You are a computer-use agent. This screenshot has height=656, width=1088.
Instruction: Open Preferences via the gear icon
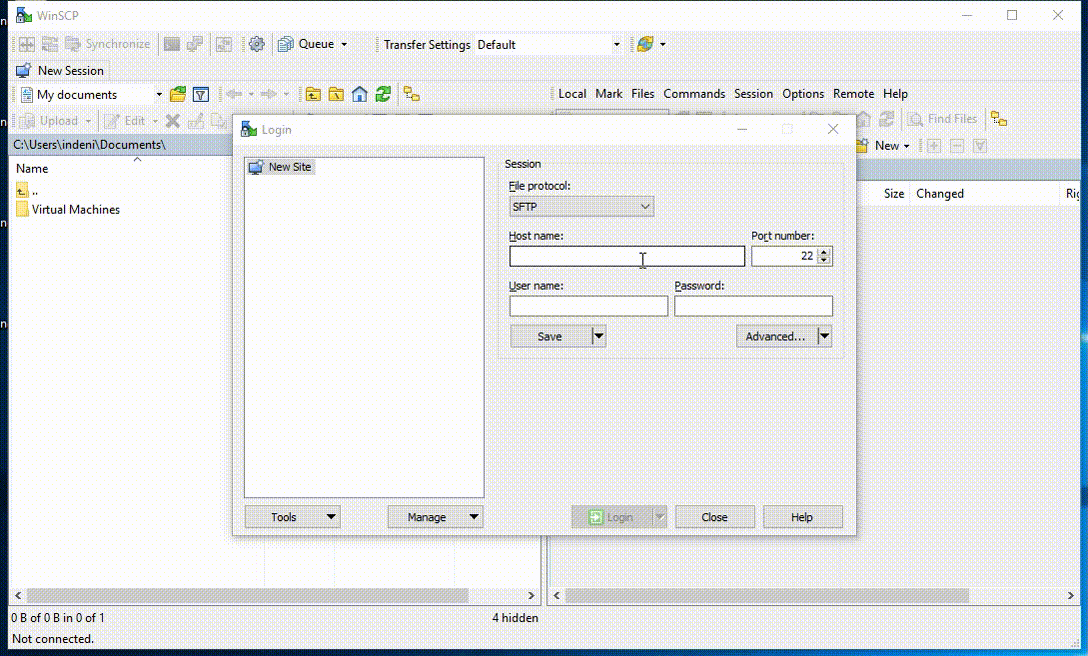click(257, 44)
